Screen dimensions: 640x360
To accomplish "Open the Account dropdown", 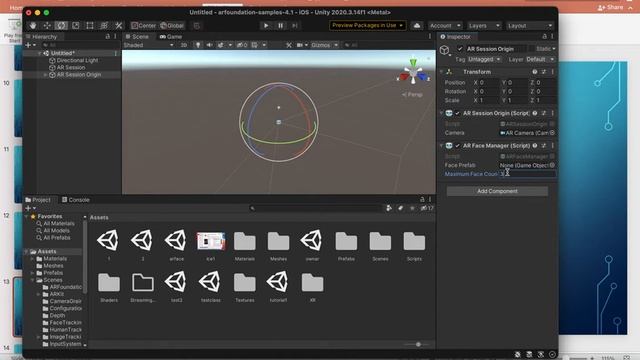I will click(x=445, y=26).
